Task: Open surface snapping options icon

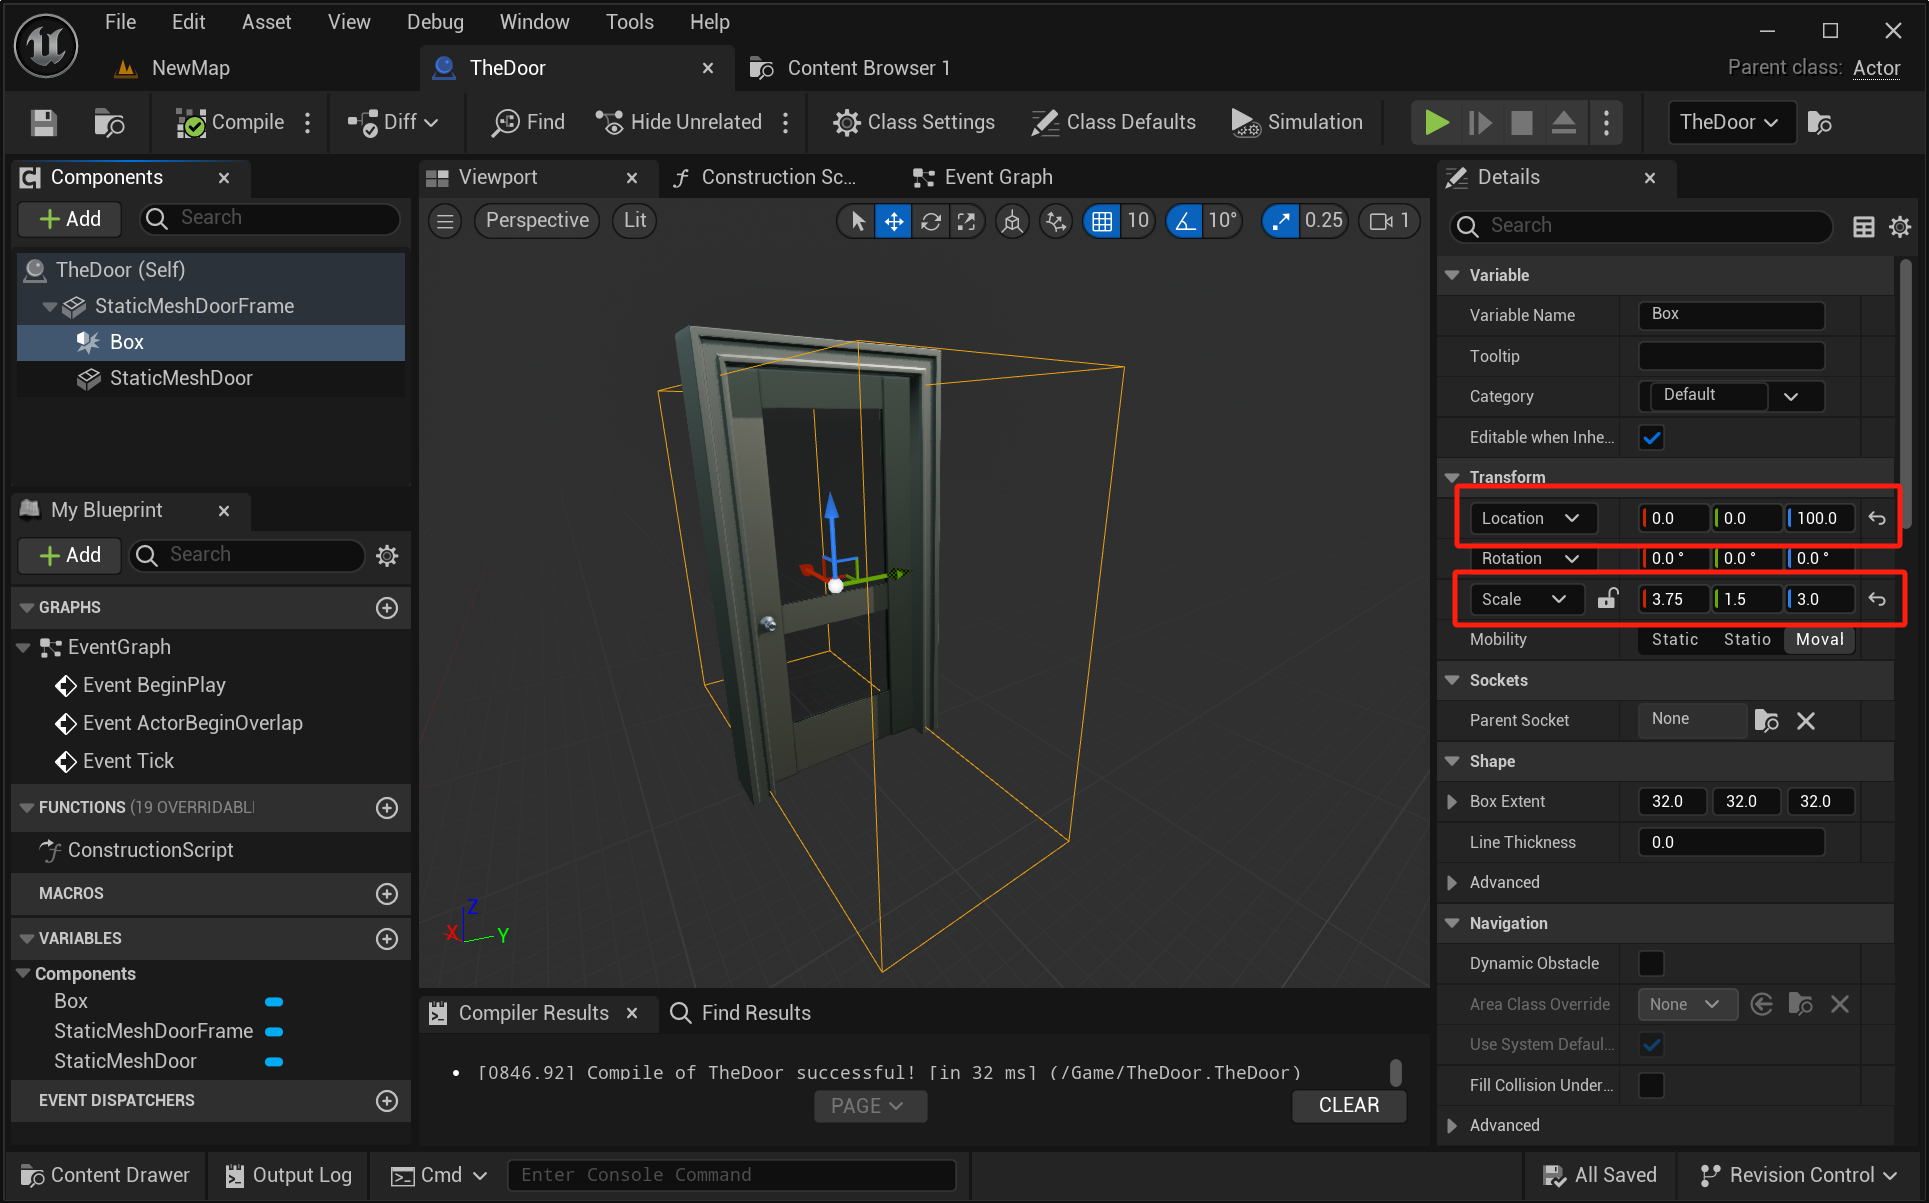Action: (x=1056, y=221)
